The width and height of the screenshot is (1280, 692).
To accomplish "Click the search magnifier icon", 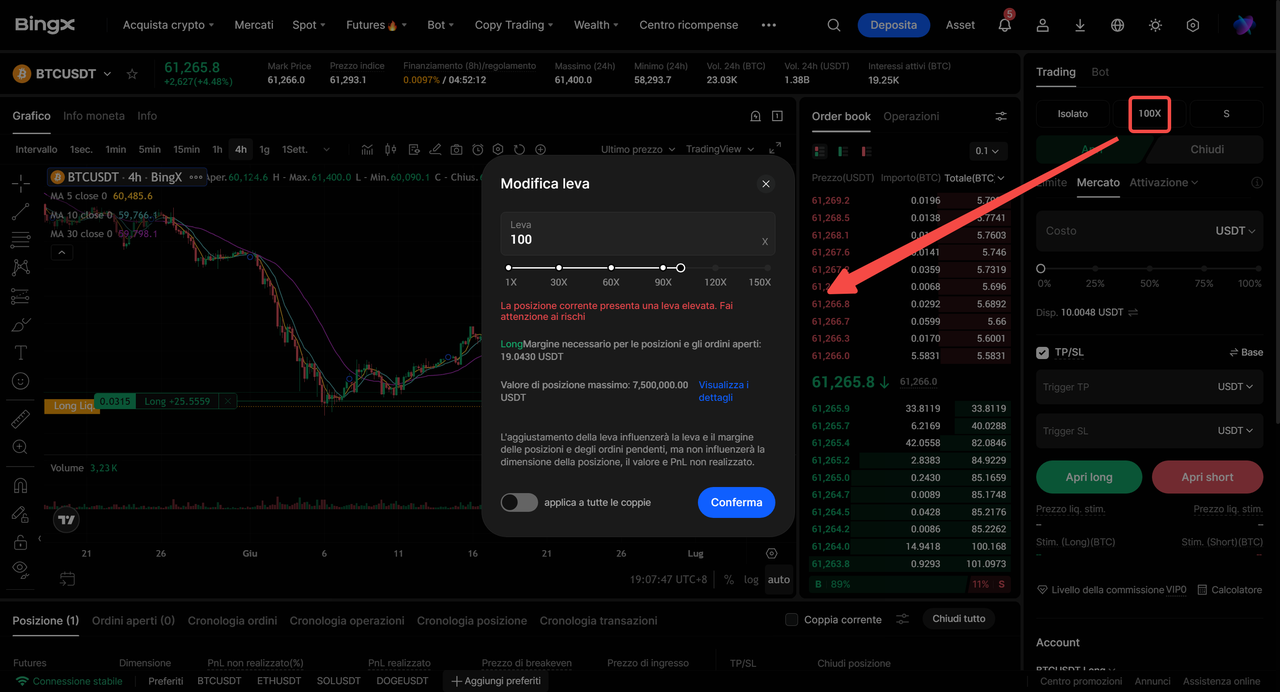I will tap(834, 25).
